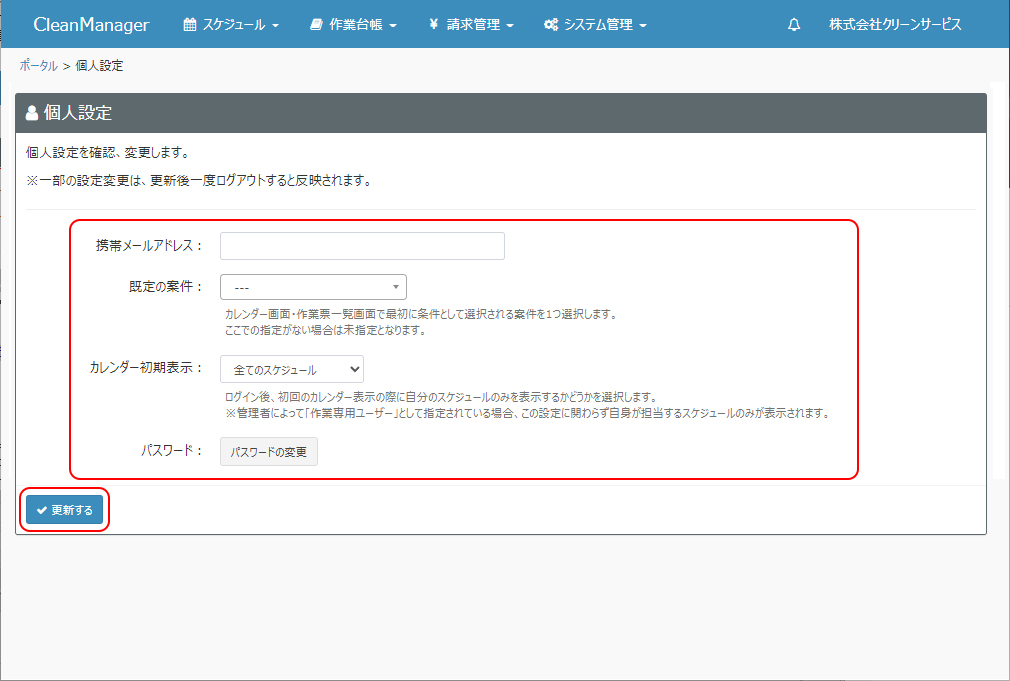Expand the caret next to スケジュール
1010x681 pixels.
click(275, 26)
